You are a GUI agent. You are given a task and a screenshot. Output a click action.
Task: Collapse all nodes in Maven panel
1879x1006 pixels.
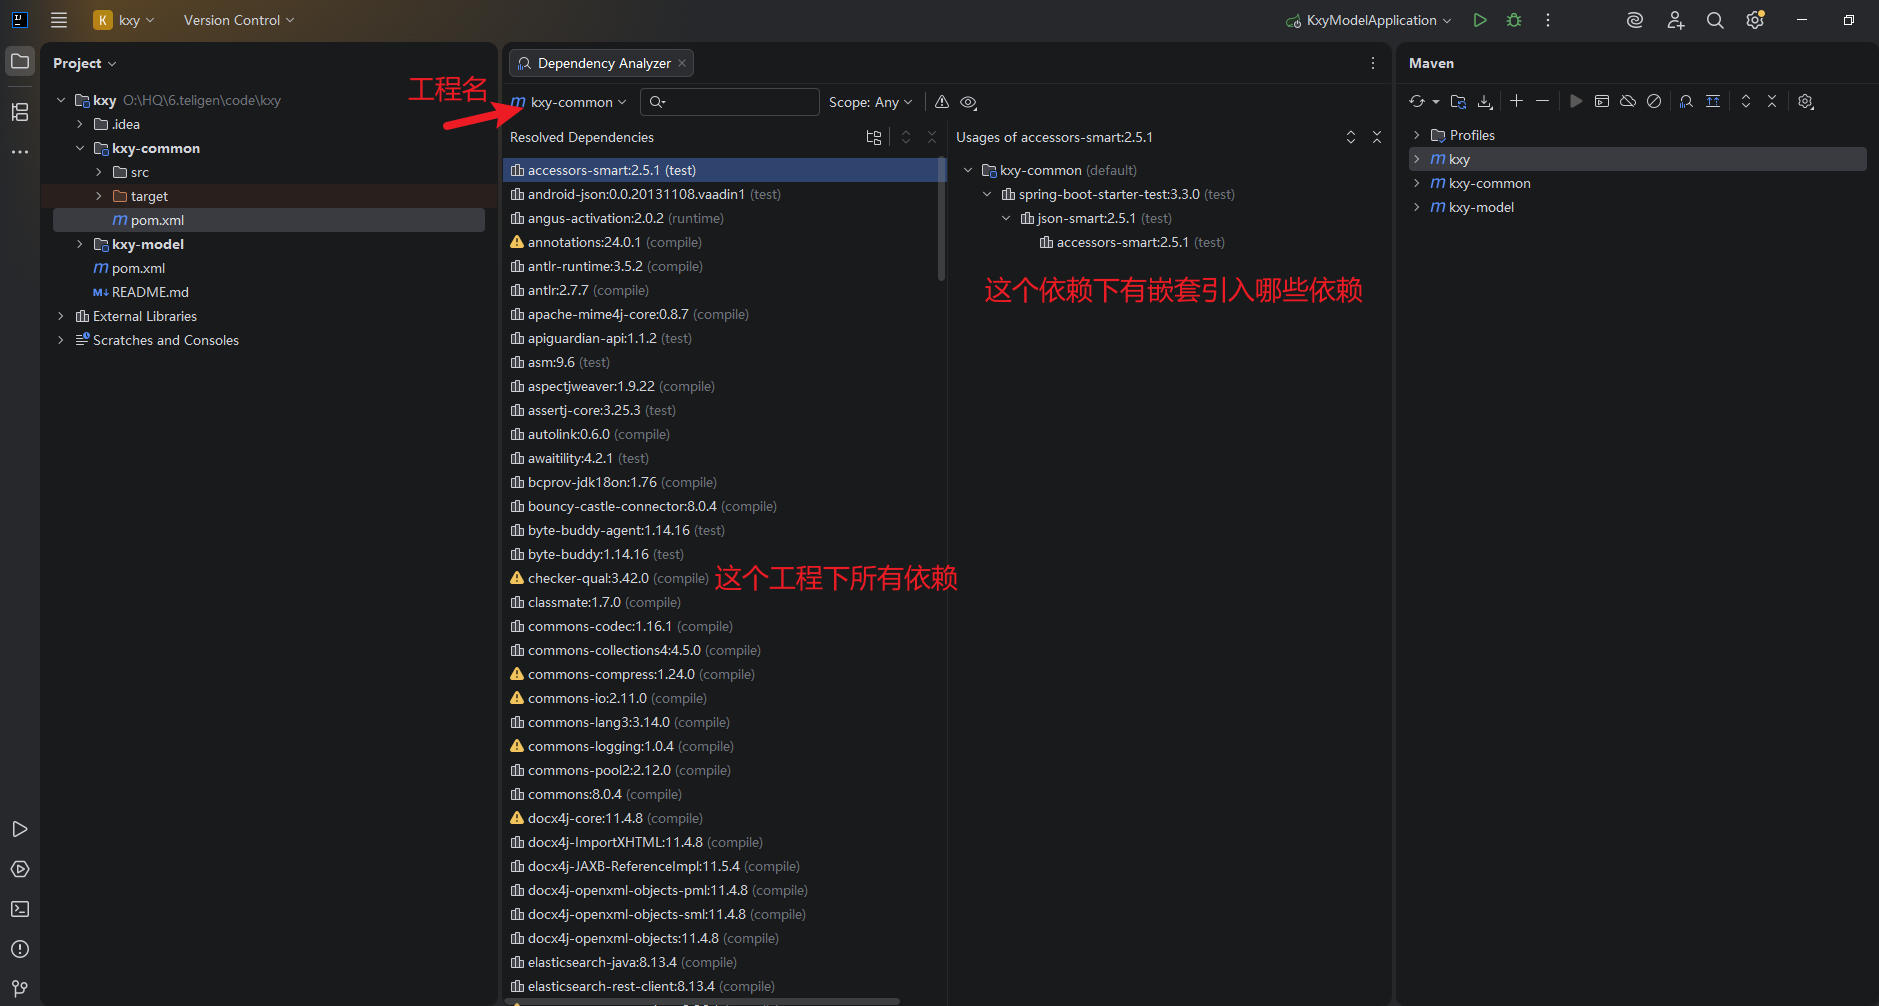pos(1772,101)
